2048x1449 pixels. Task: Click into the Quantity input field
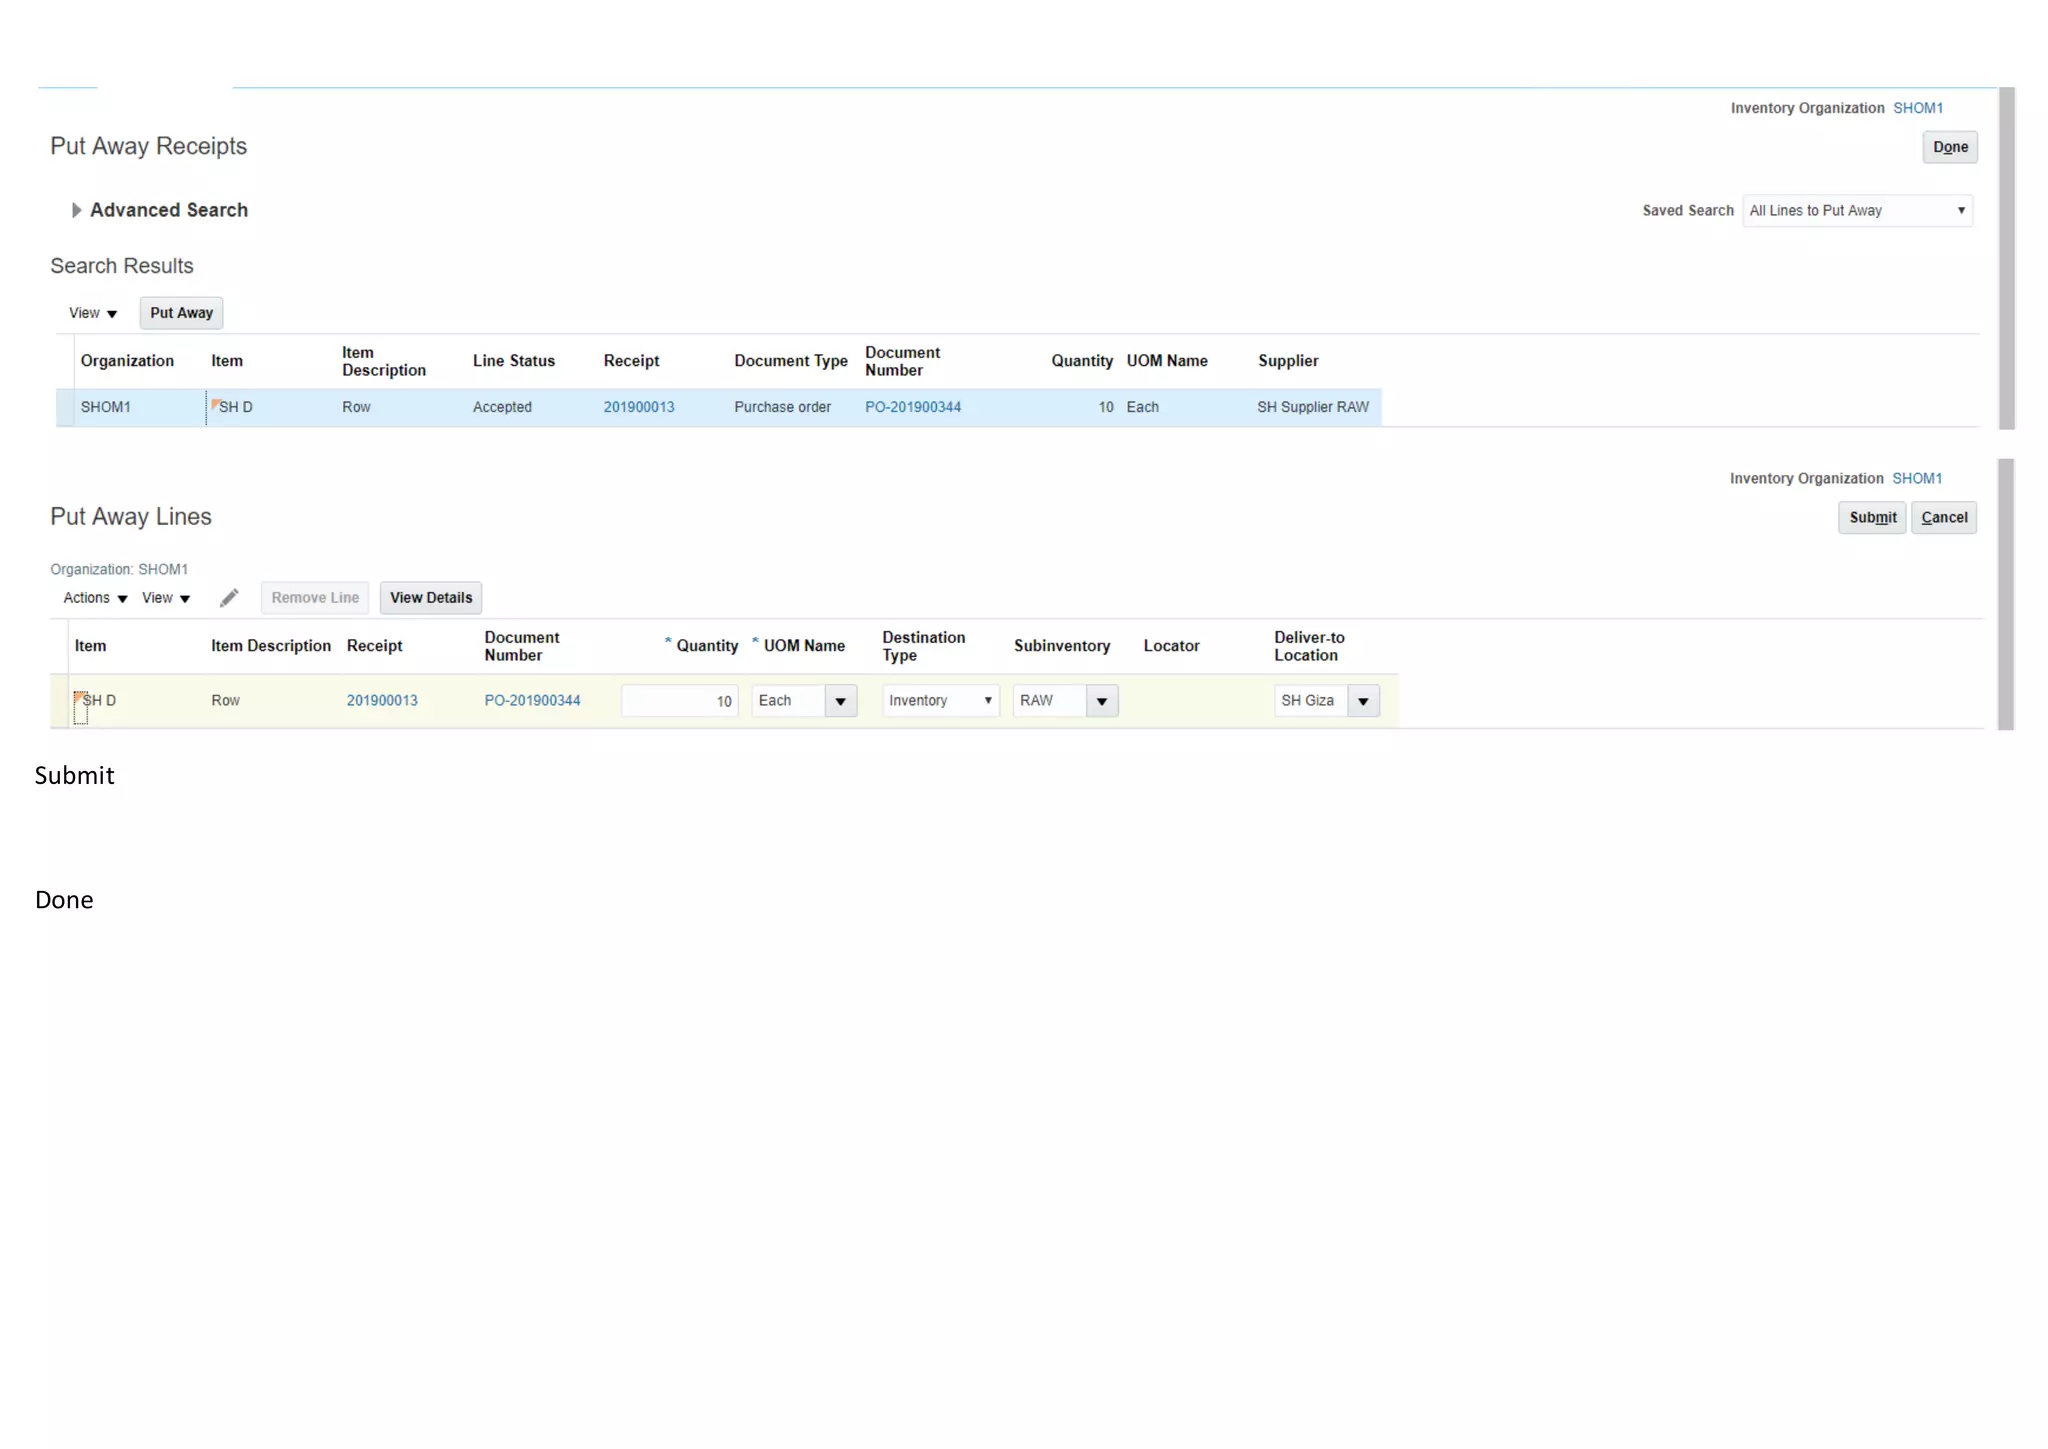tap(679, 701)
